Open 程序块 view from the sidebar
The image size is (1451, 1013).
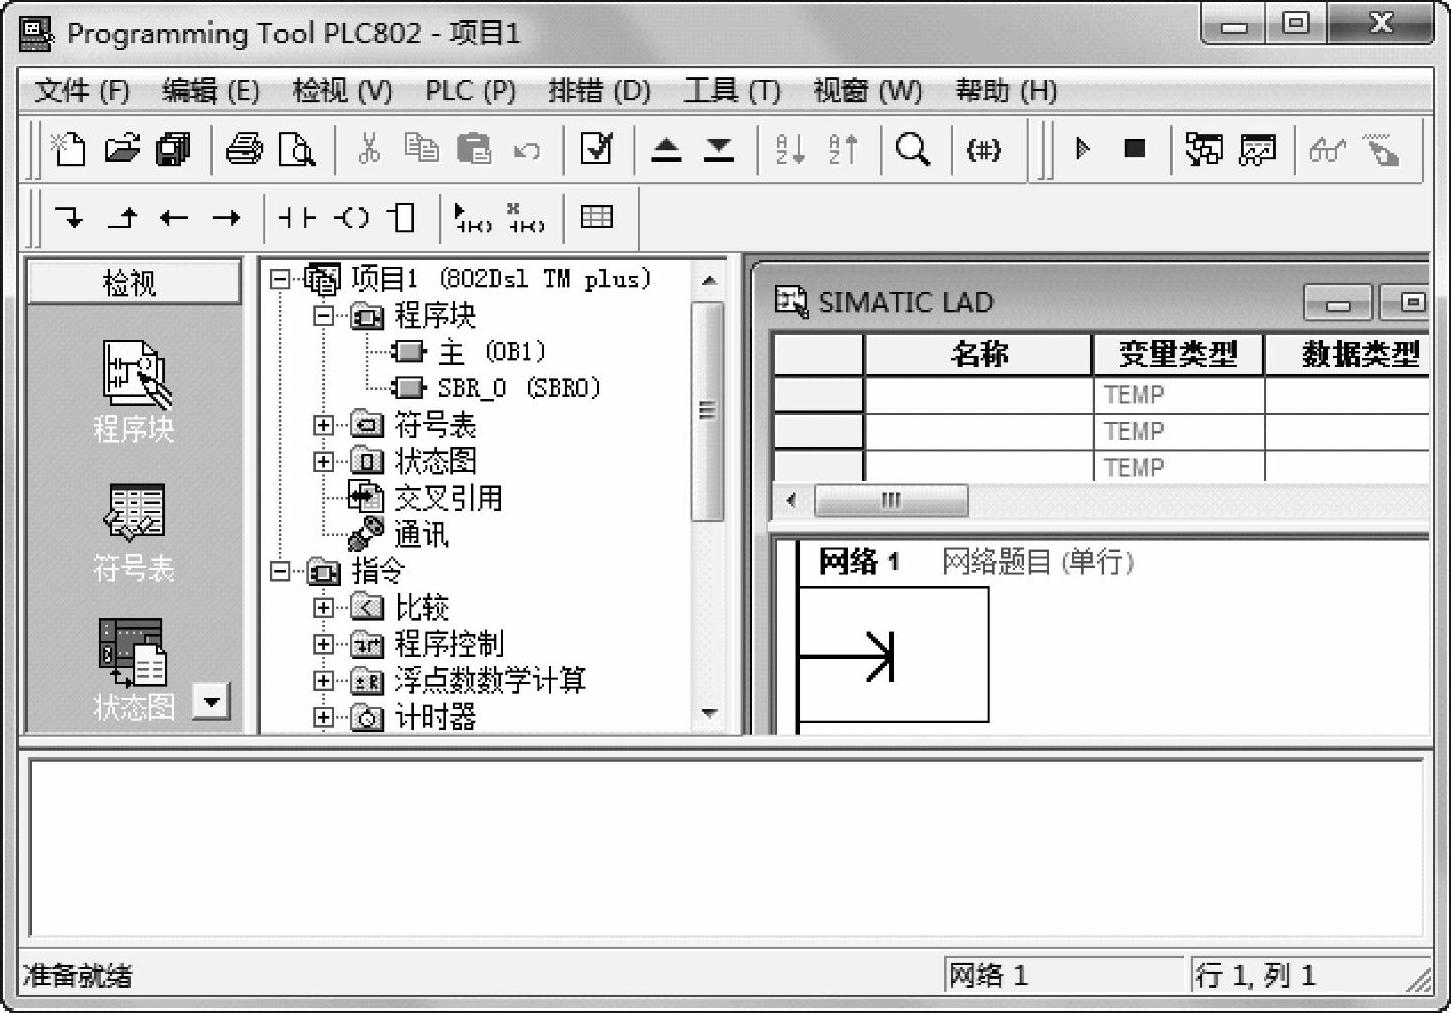tap(134, 392)
